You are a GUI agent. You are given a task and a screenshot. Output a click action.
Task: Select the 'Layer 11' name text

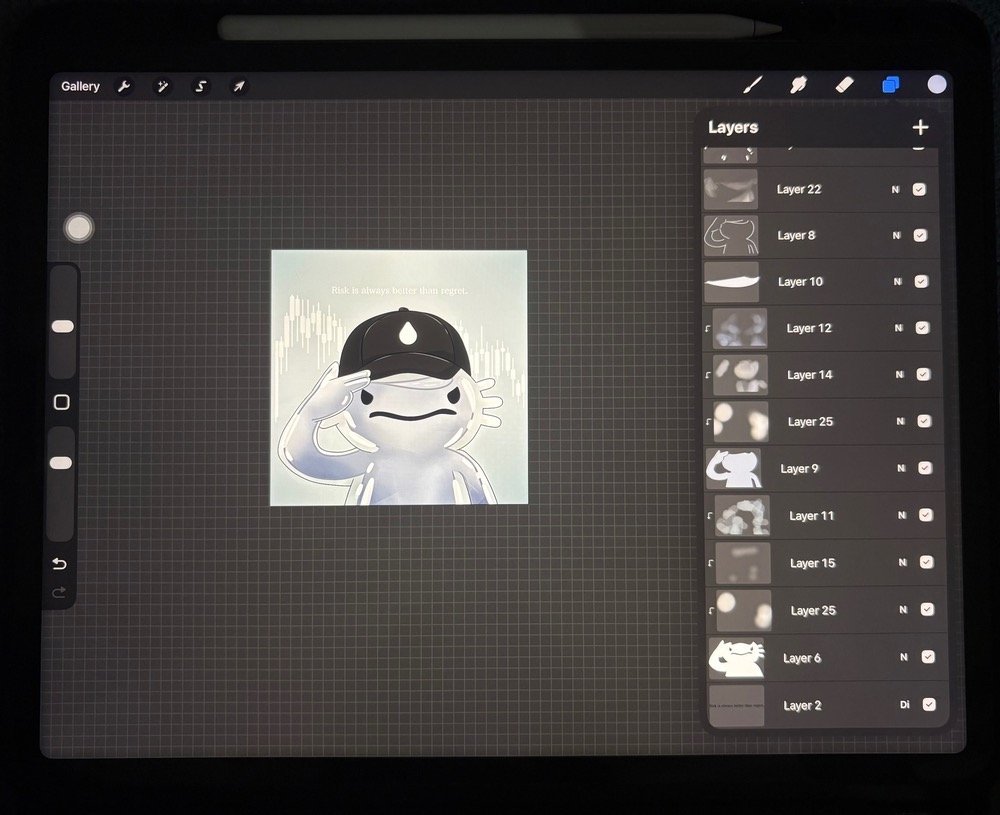812,516
